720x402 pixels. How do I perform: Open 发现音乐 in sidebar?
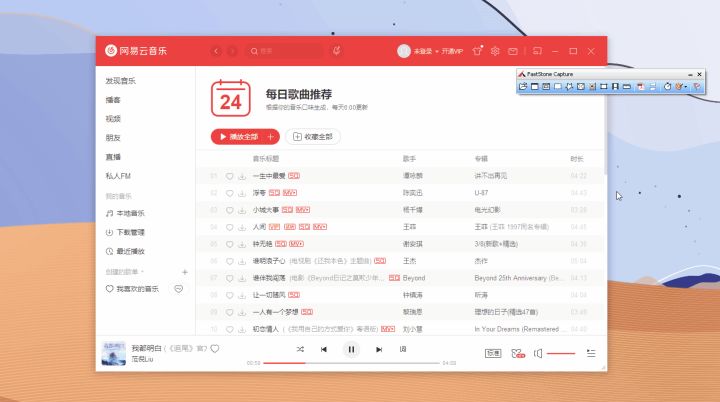(x=120, y=81)
